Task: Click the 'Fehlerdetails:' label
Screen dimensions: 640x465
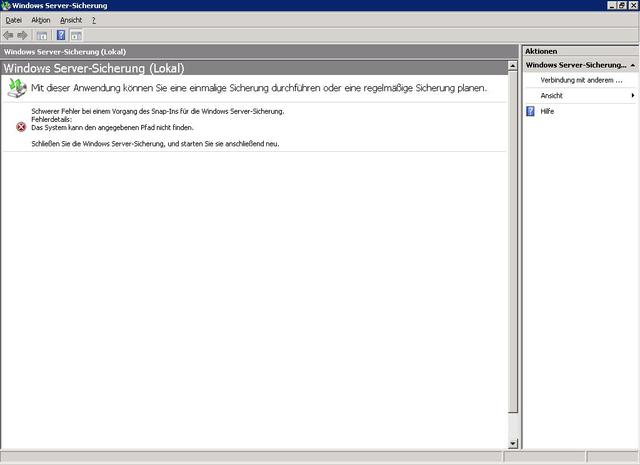Action: pyautogui.click(x=51, y=119)
